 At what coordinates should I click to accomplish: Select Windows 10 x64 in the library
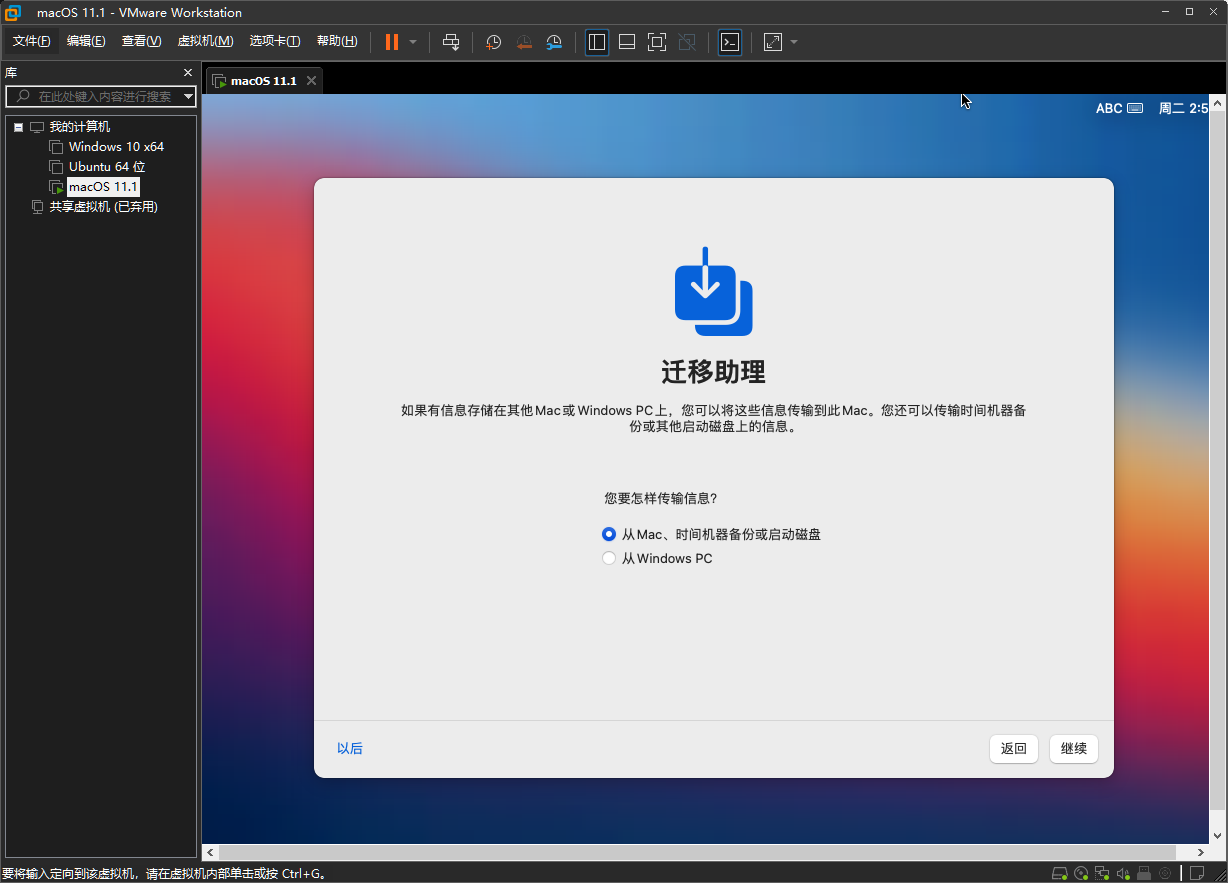pos(116,147)
